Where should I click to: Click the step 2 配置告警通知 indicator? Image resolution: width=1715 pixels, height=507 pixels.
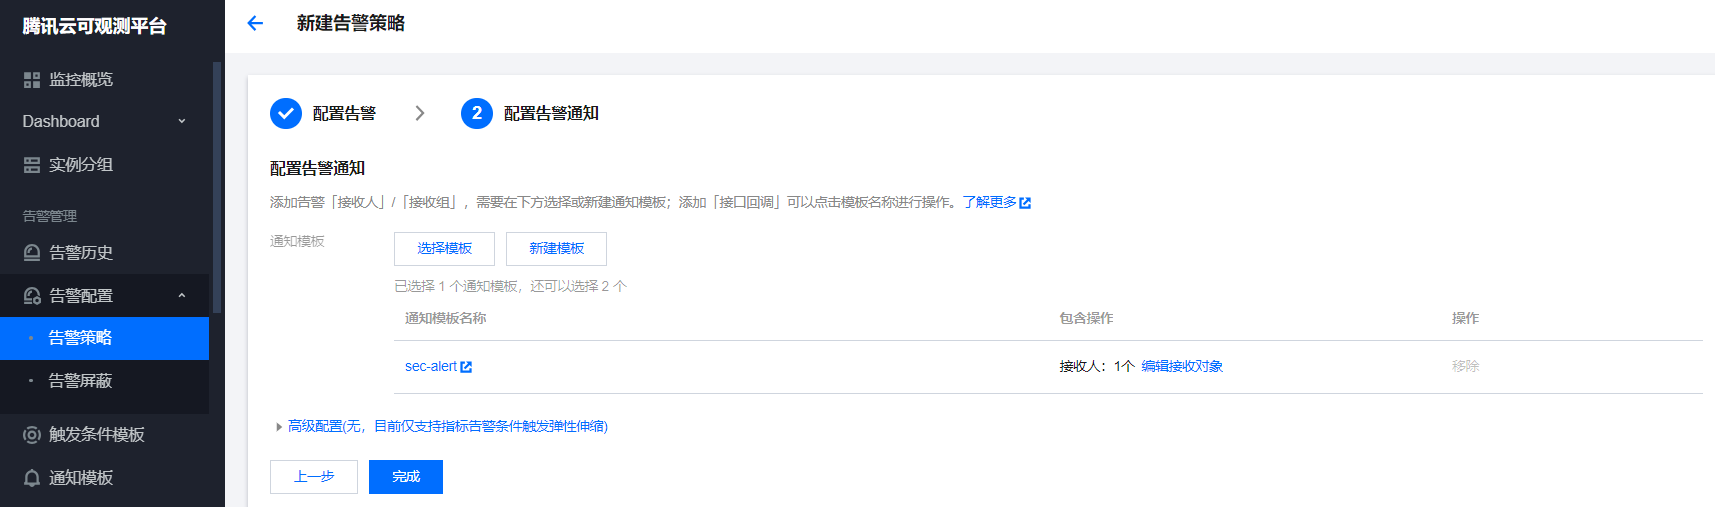477,113
